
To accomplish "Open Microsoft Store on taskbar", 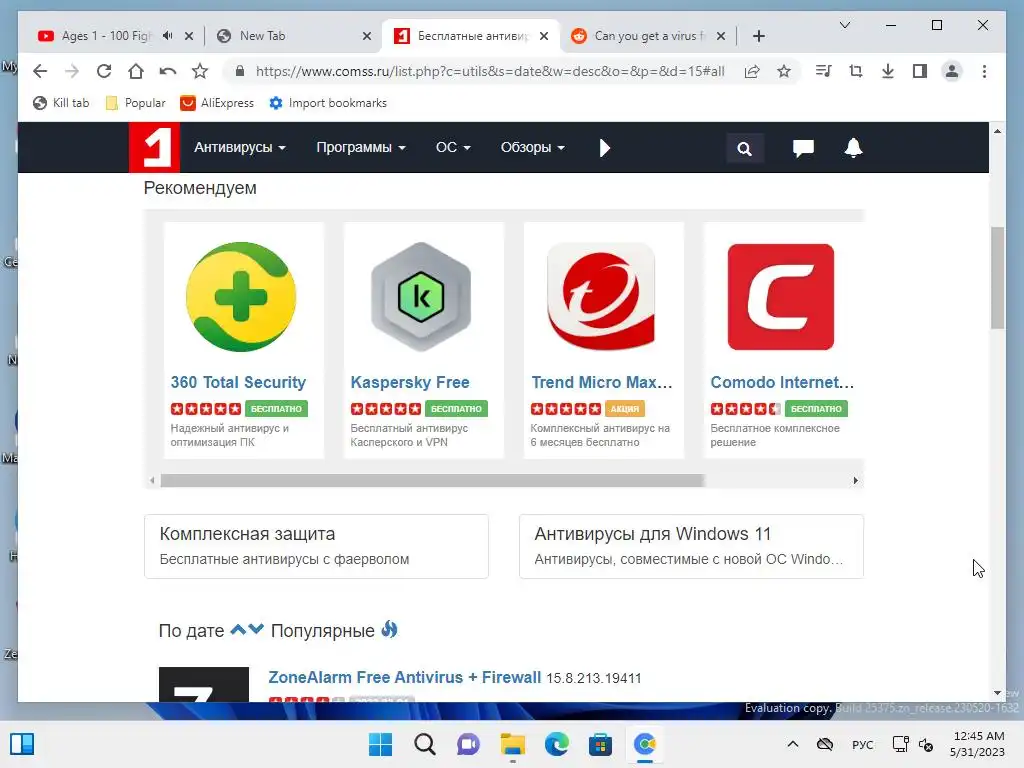I will click(x=600, y=744).
